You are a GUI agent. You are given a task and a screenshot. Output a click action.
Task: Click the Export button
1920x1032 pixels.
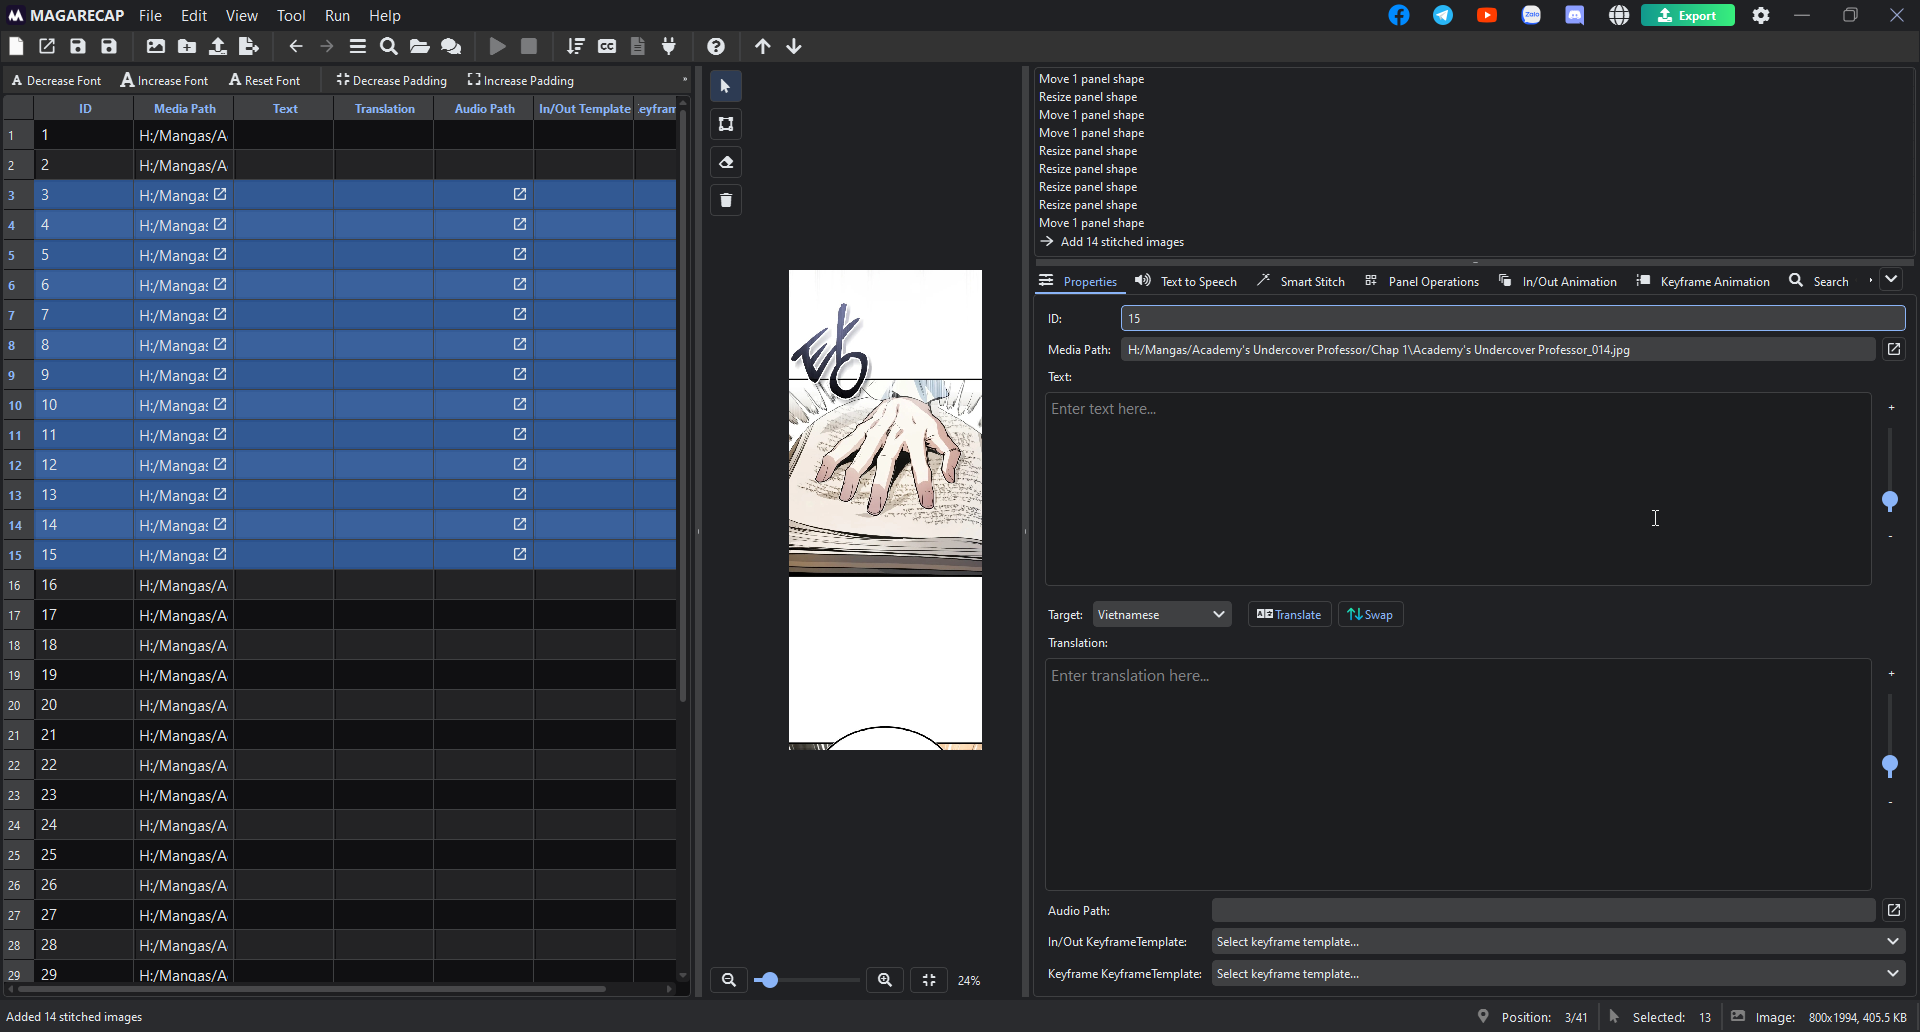1688,15
